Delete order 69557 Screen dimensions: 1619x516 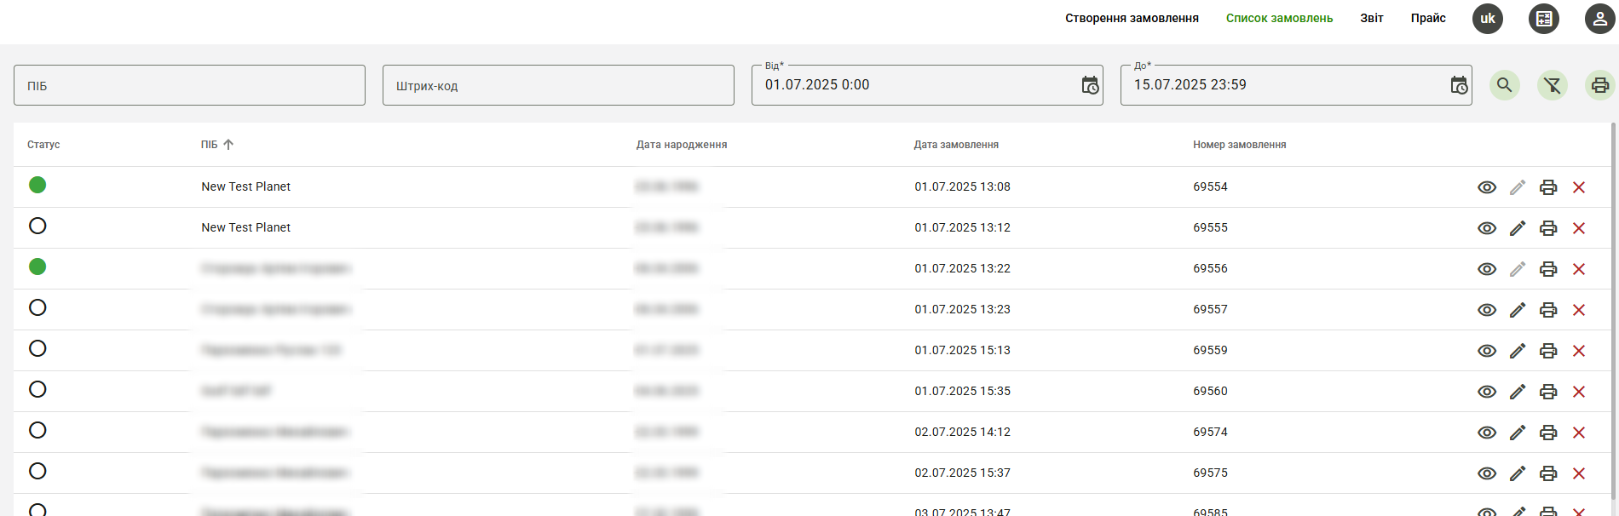(1579, 310)
